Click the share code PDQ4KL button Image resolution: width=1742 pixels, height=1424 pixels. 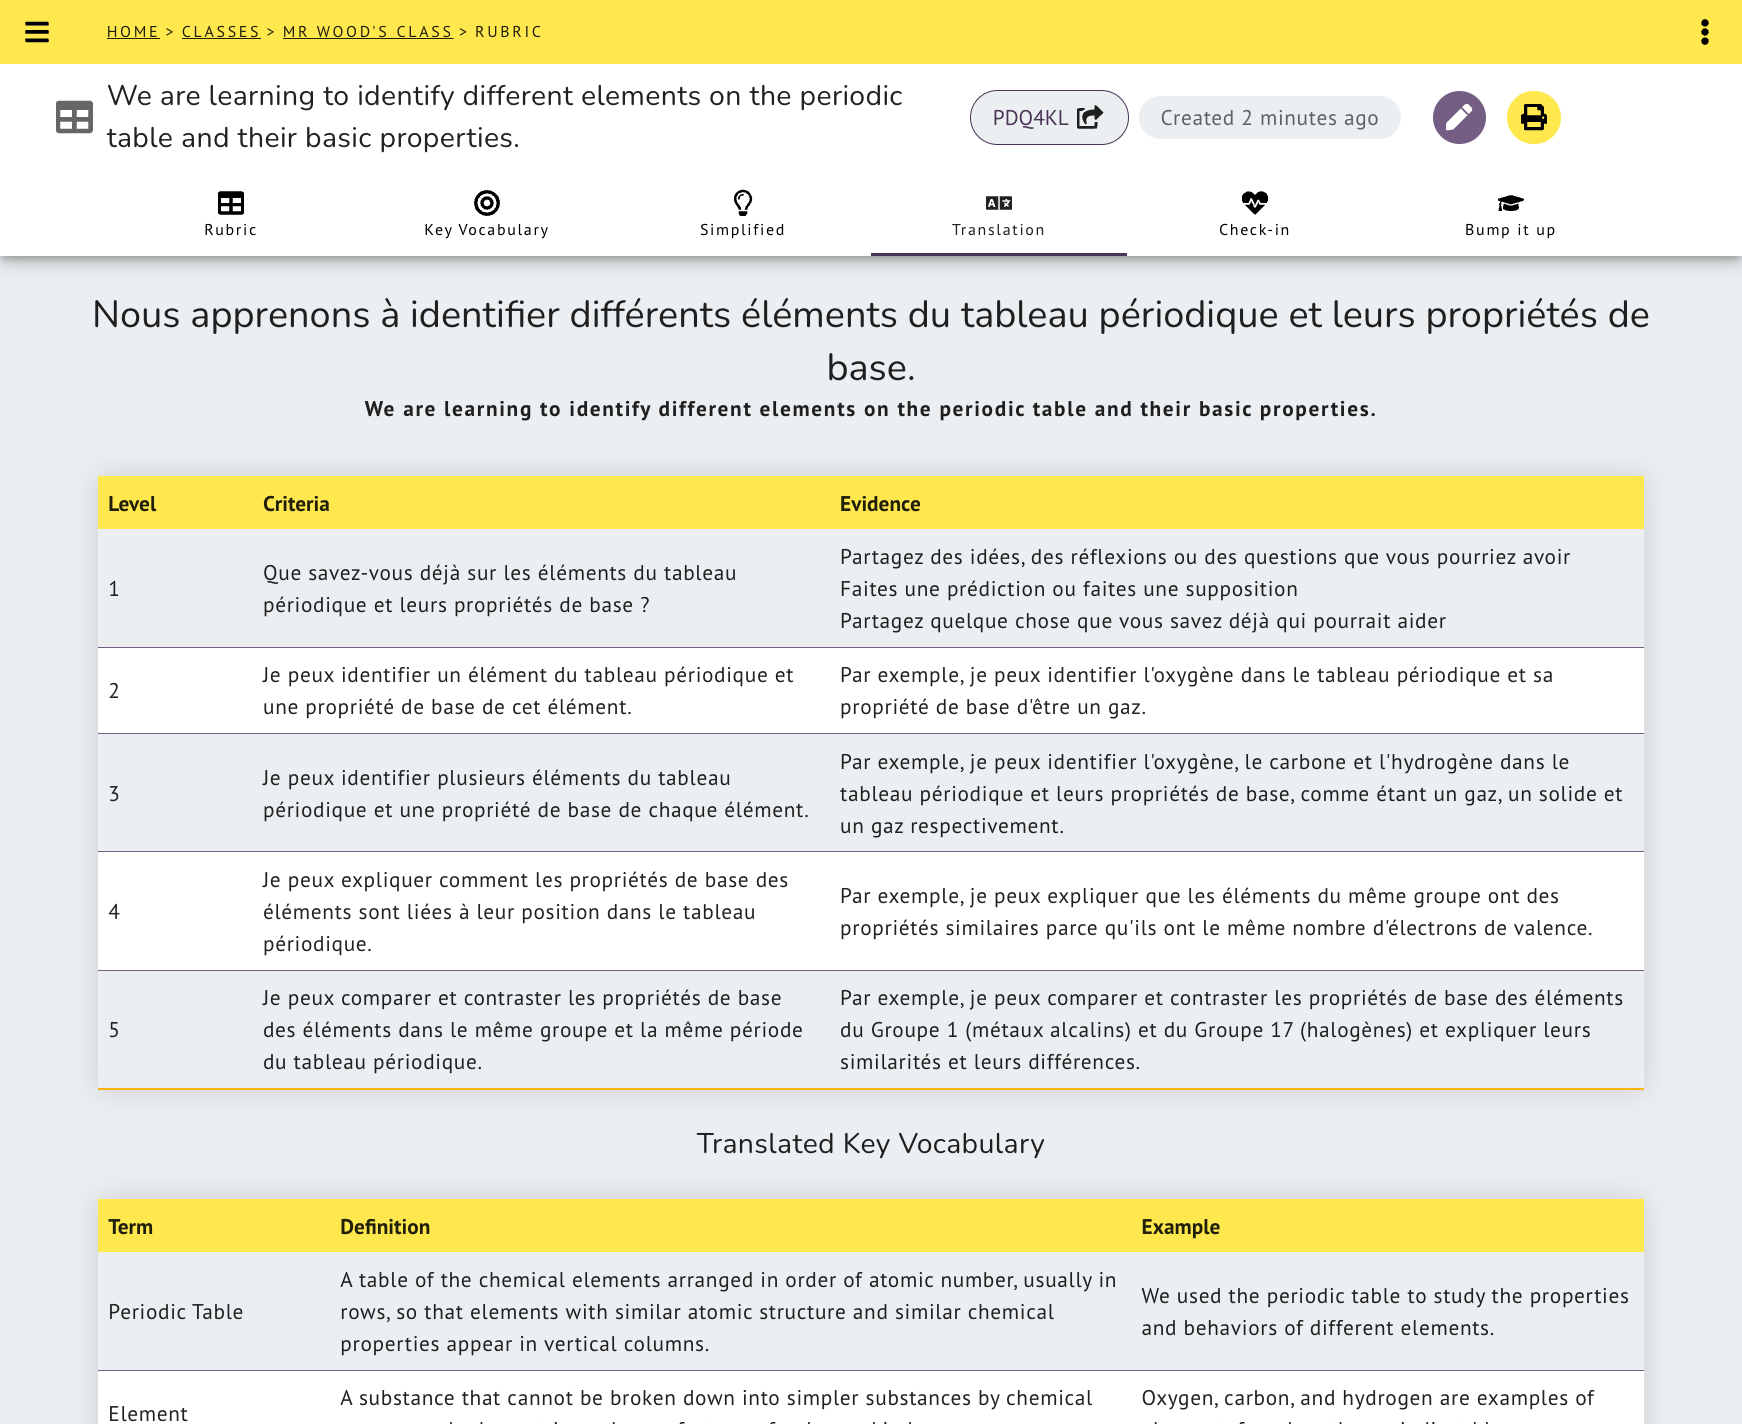1049,118
